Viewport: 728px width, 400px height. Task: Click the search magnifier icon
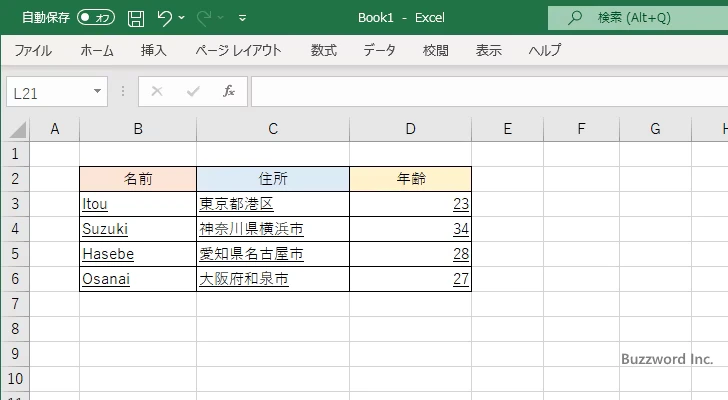click(575, 18)
